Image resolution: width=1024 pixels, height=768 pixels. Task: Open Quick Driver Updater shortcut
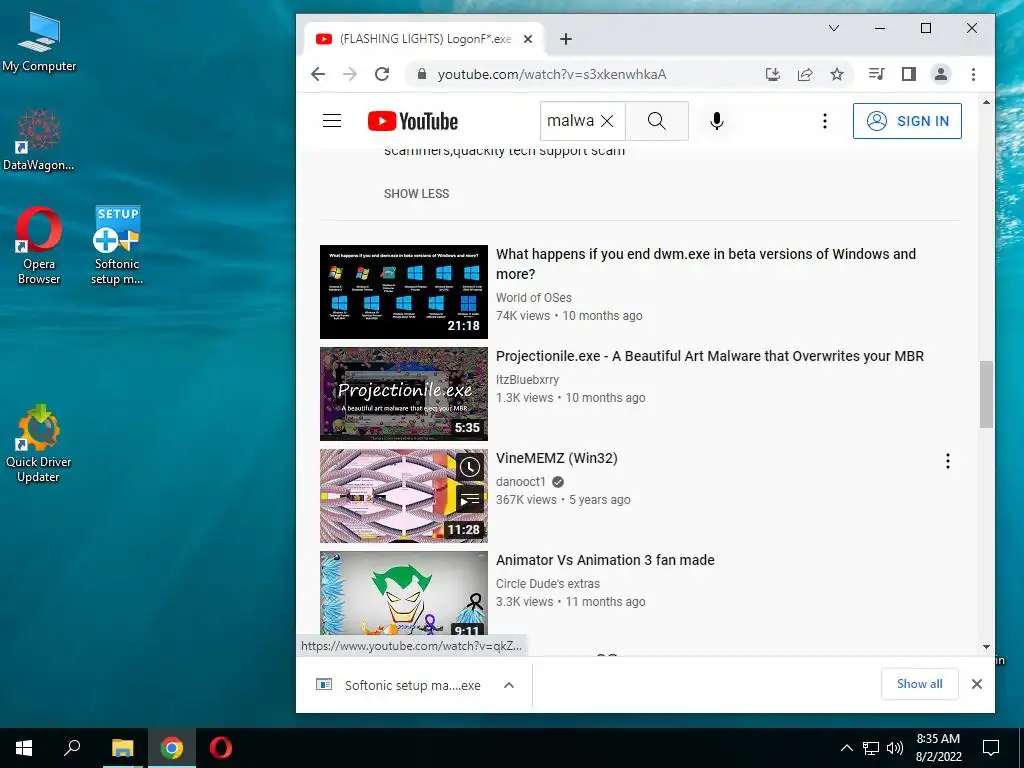[39, 444]
